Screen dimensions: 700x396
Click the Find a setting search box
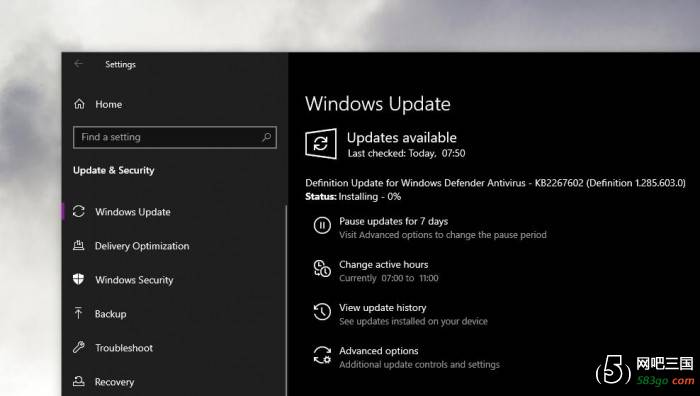pyautogui.click(x=175, y=137)
